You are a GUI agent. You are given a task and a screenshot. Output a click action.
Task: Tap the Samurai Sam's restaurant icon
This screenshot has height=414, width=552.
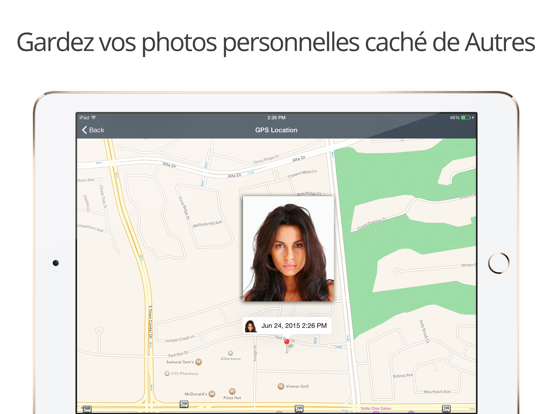coord(199,362)
